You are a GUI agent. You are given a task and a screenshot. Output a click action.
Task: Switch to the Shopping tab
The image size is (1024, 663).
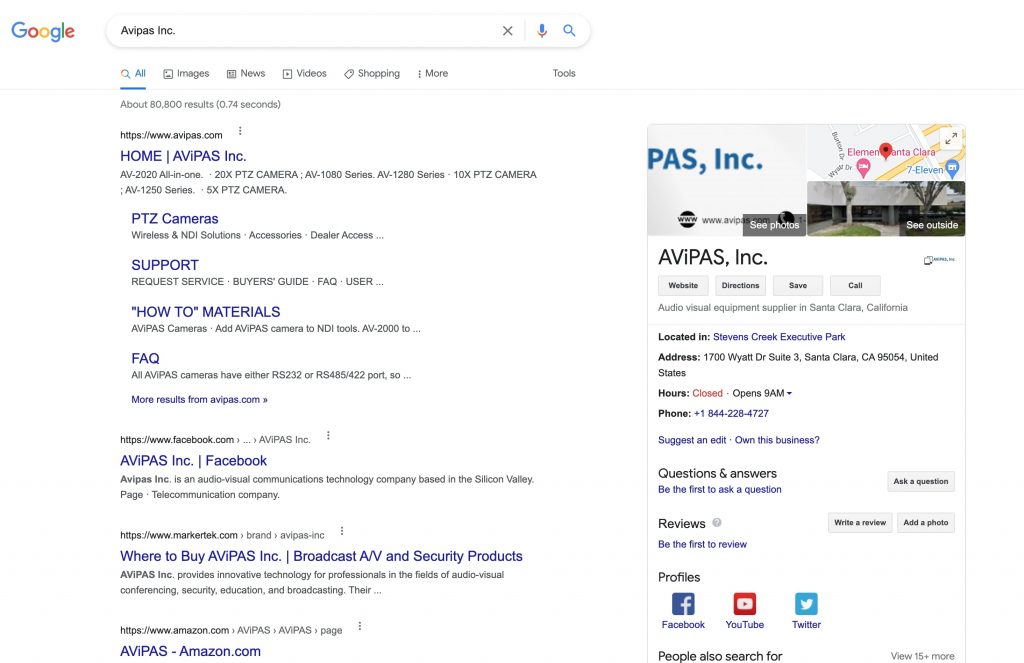click(x=372, y=74)
